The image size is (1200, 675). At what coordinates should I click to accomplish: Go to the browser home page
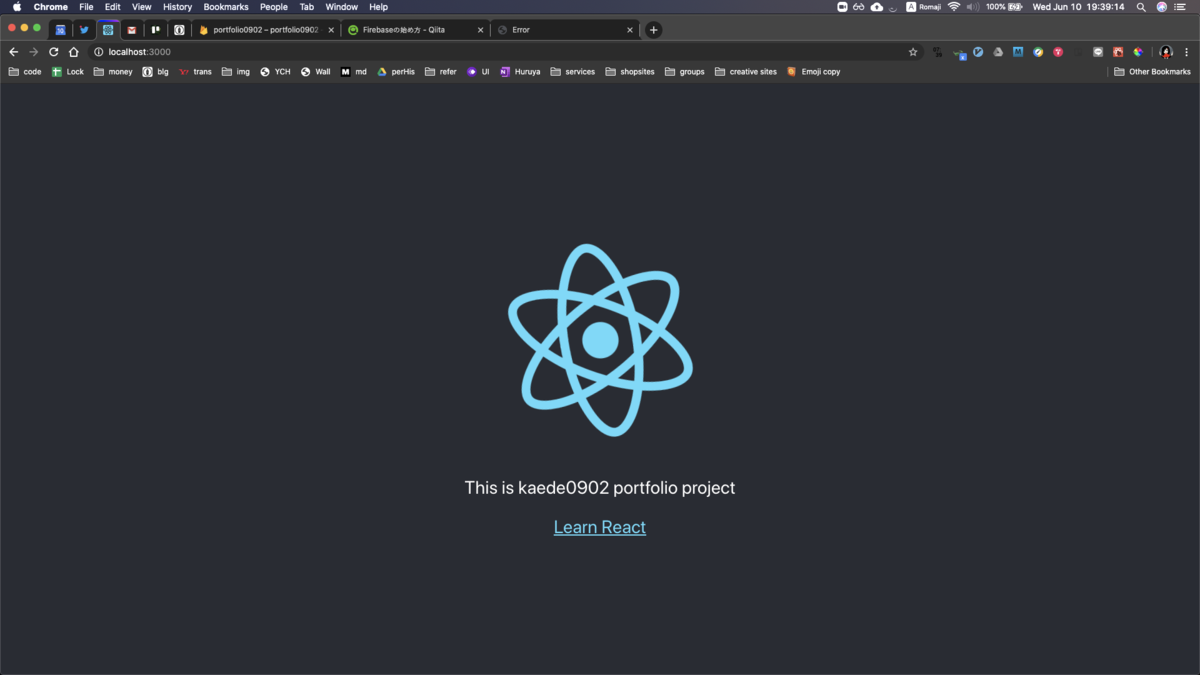74,52
